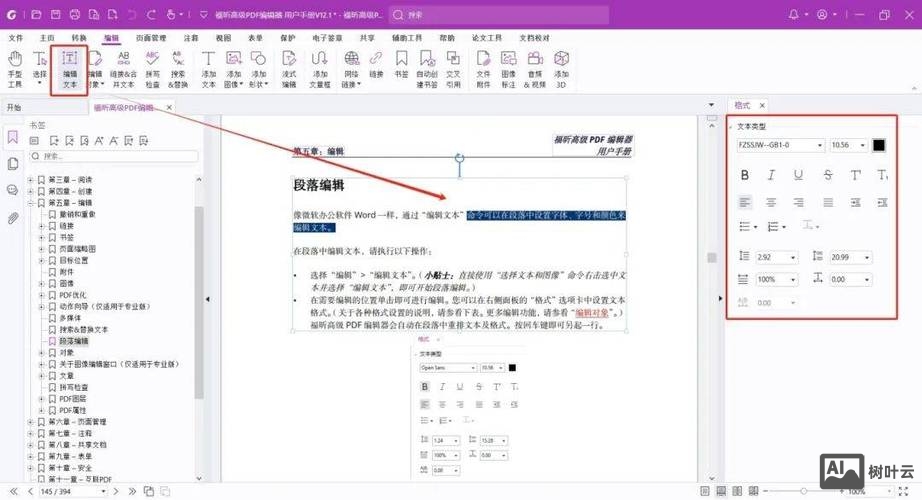This screenshot has width=922, height=500.
Task: Switch to the 注释 ribbon tab
Action: 191,38
